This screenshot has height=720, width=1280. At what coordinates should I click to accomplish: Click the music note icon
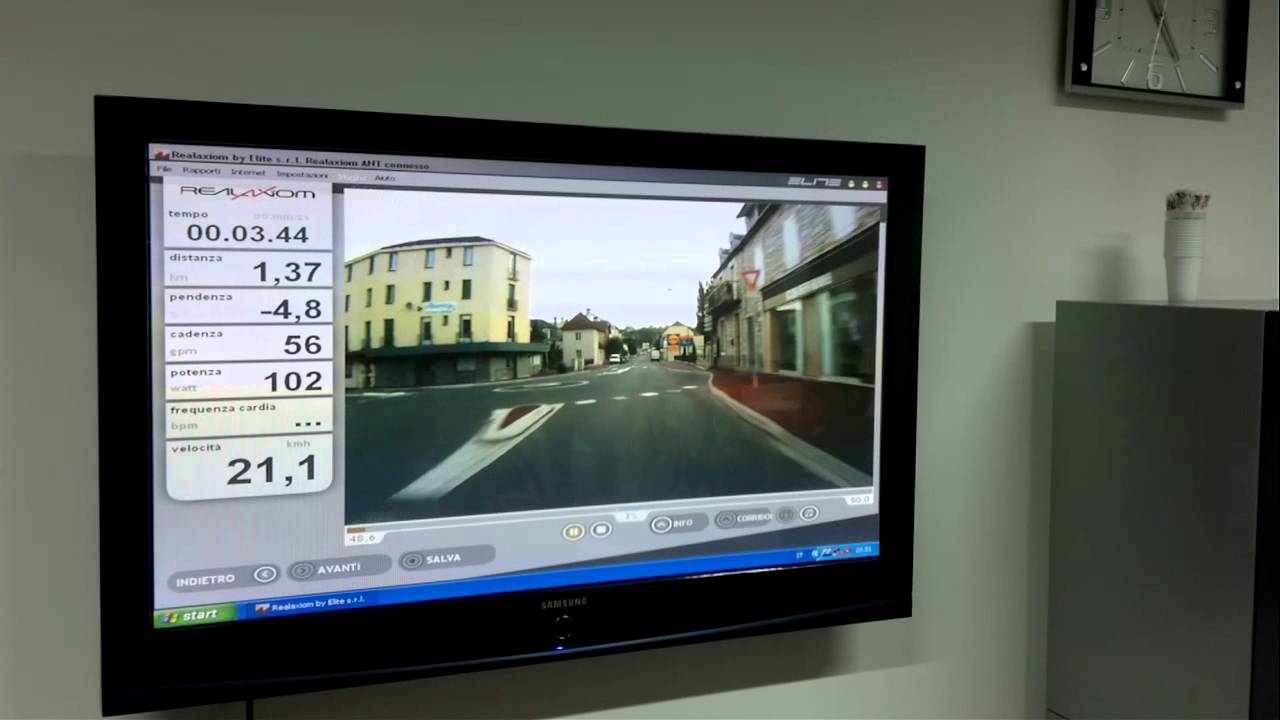809,514
